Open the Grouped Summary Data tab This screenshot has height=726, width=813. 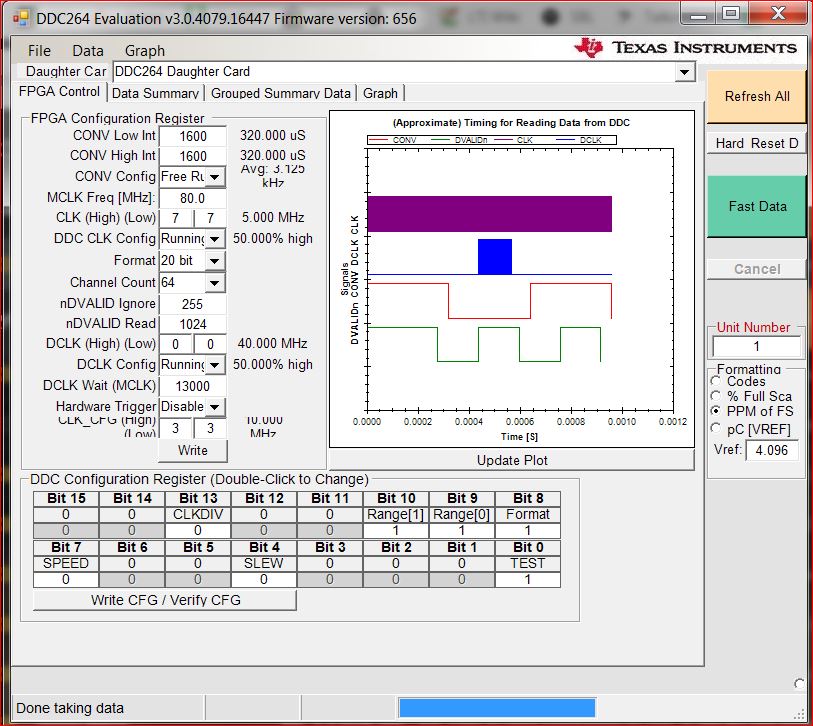pyautogui.click(x=281, y=93)
